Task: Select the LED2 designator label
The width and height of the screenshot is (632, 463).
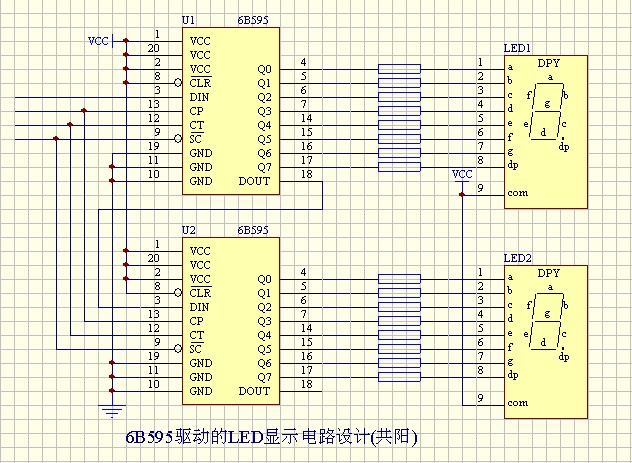Action: coord(518,258)
